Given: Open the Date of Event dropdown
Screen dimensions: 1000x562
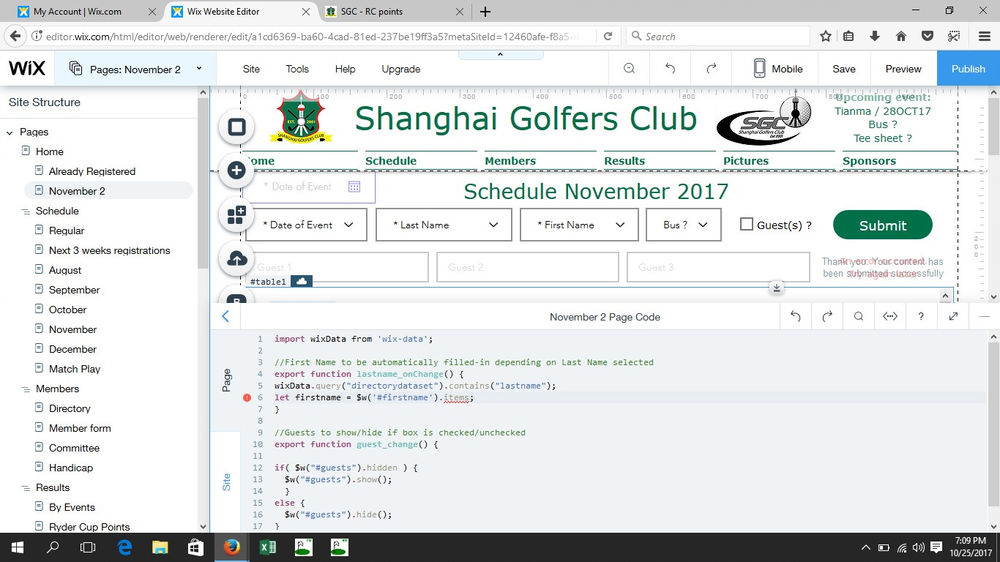Looking at the screenshot, I should pyautogui.click(x=306, y=225).
